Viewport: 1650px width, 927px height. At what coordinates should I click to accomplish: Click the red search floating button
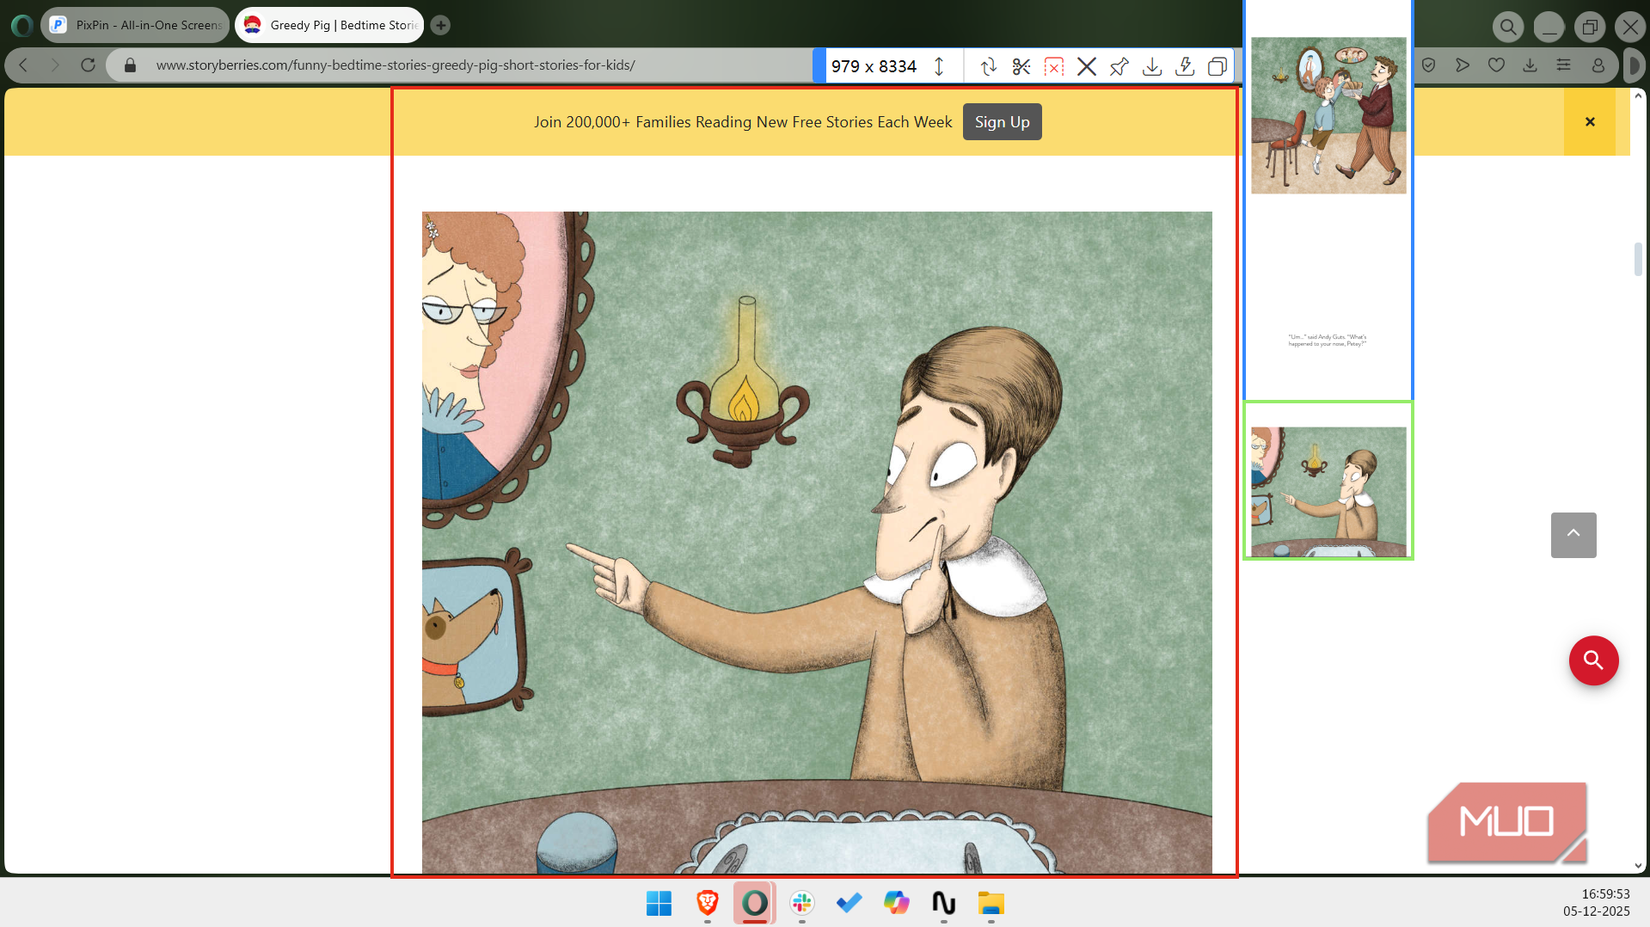[1593, 661]
